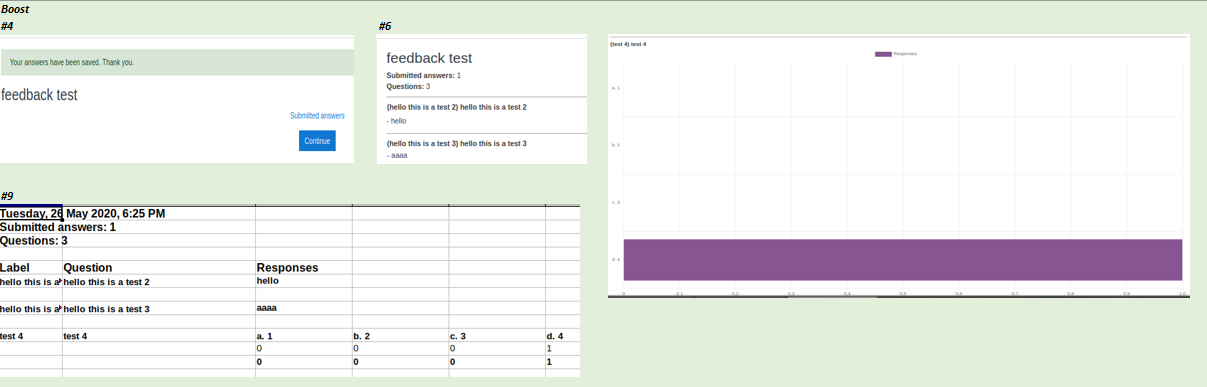Open the Submitted answers link
1207x387 pixels.
pyautogui.click(x=317, y=116)
